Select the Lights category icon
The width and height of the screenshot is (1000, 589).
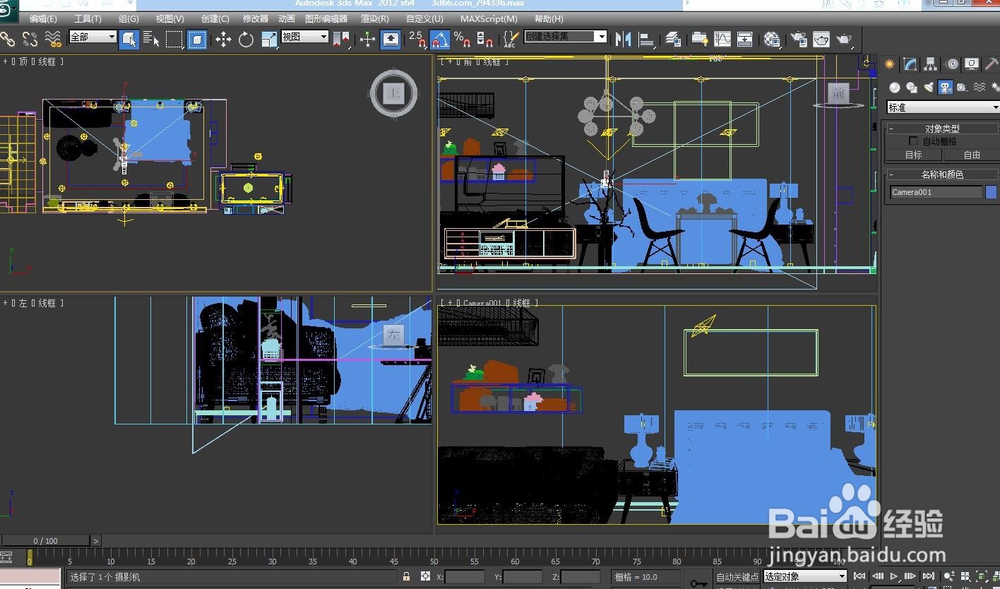point(929,87)
